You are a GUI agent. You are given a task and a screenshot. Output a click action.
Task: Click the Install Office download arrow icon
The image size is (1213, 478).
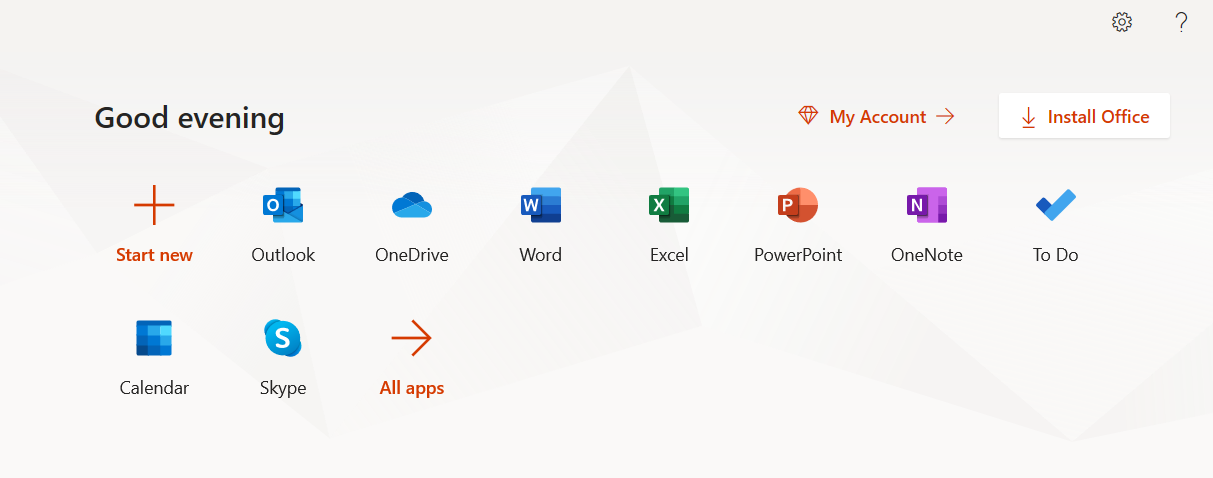[x=1028, y=117]
